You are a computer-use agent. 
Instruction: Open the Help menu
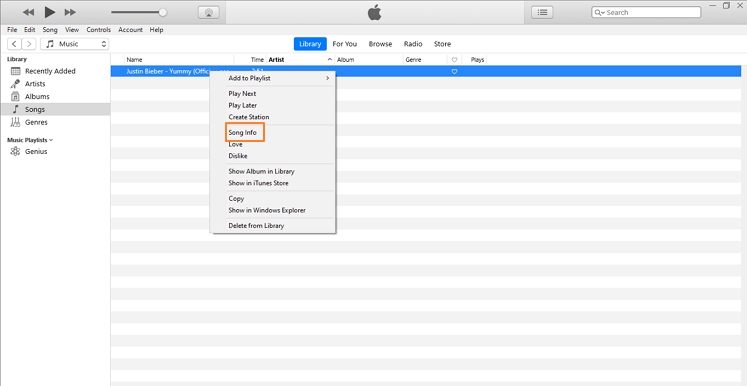tap(156, 30)
